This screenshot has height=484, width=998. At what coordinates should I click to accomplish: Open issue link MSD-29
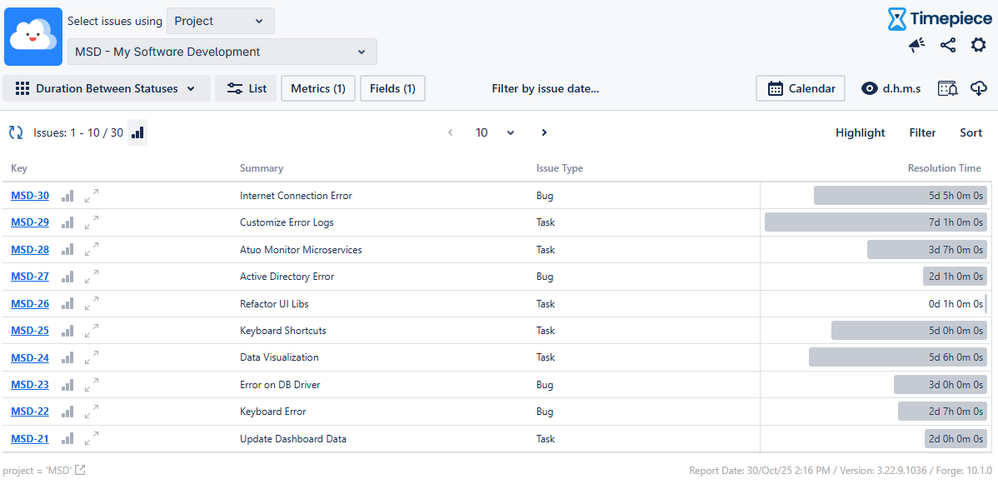(30, 223)
